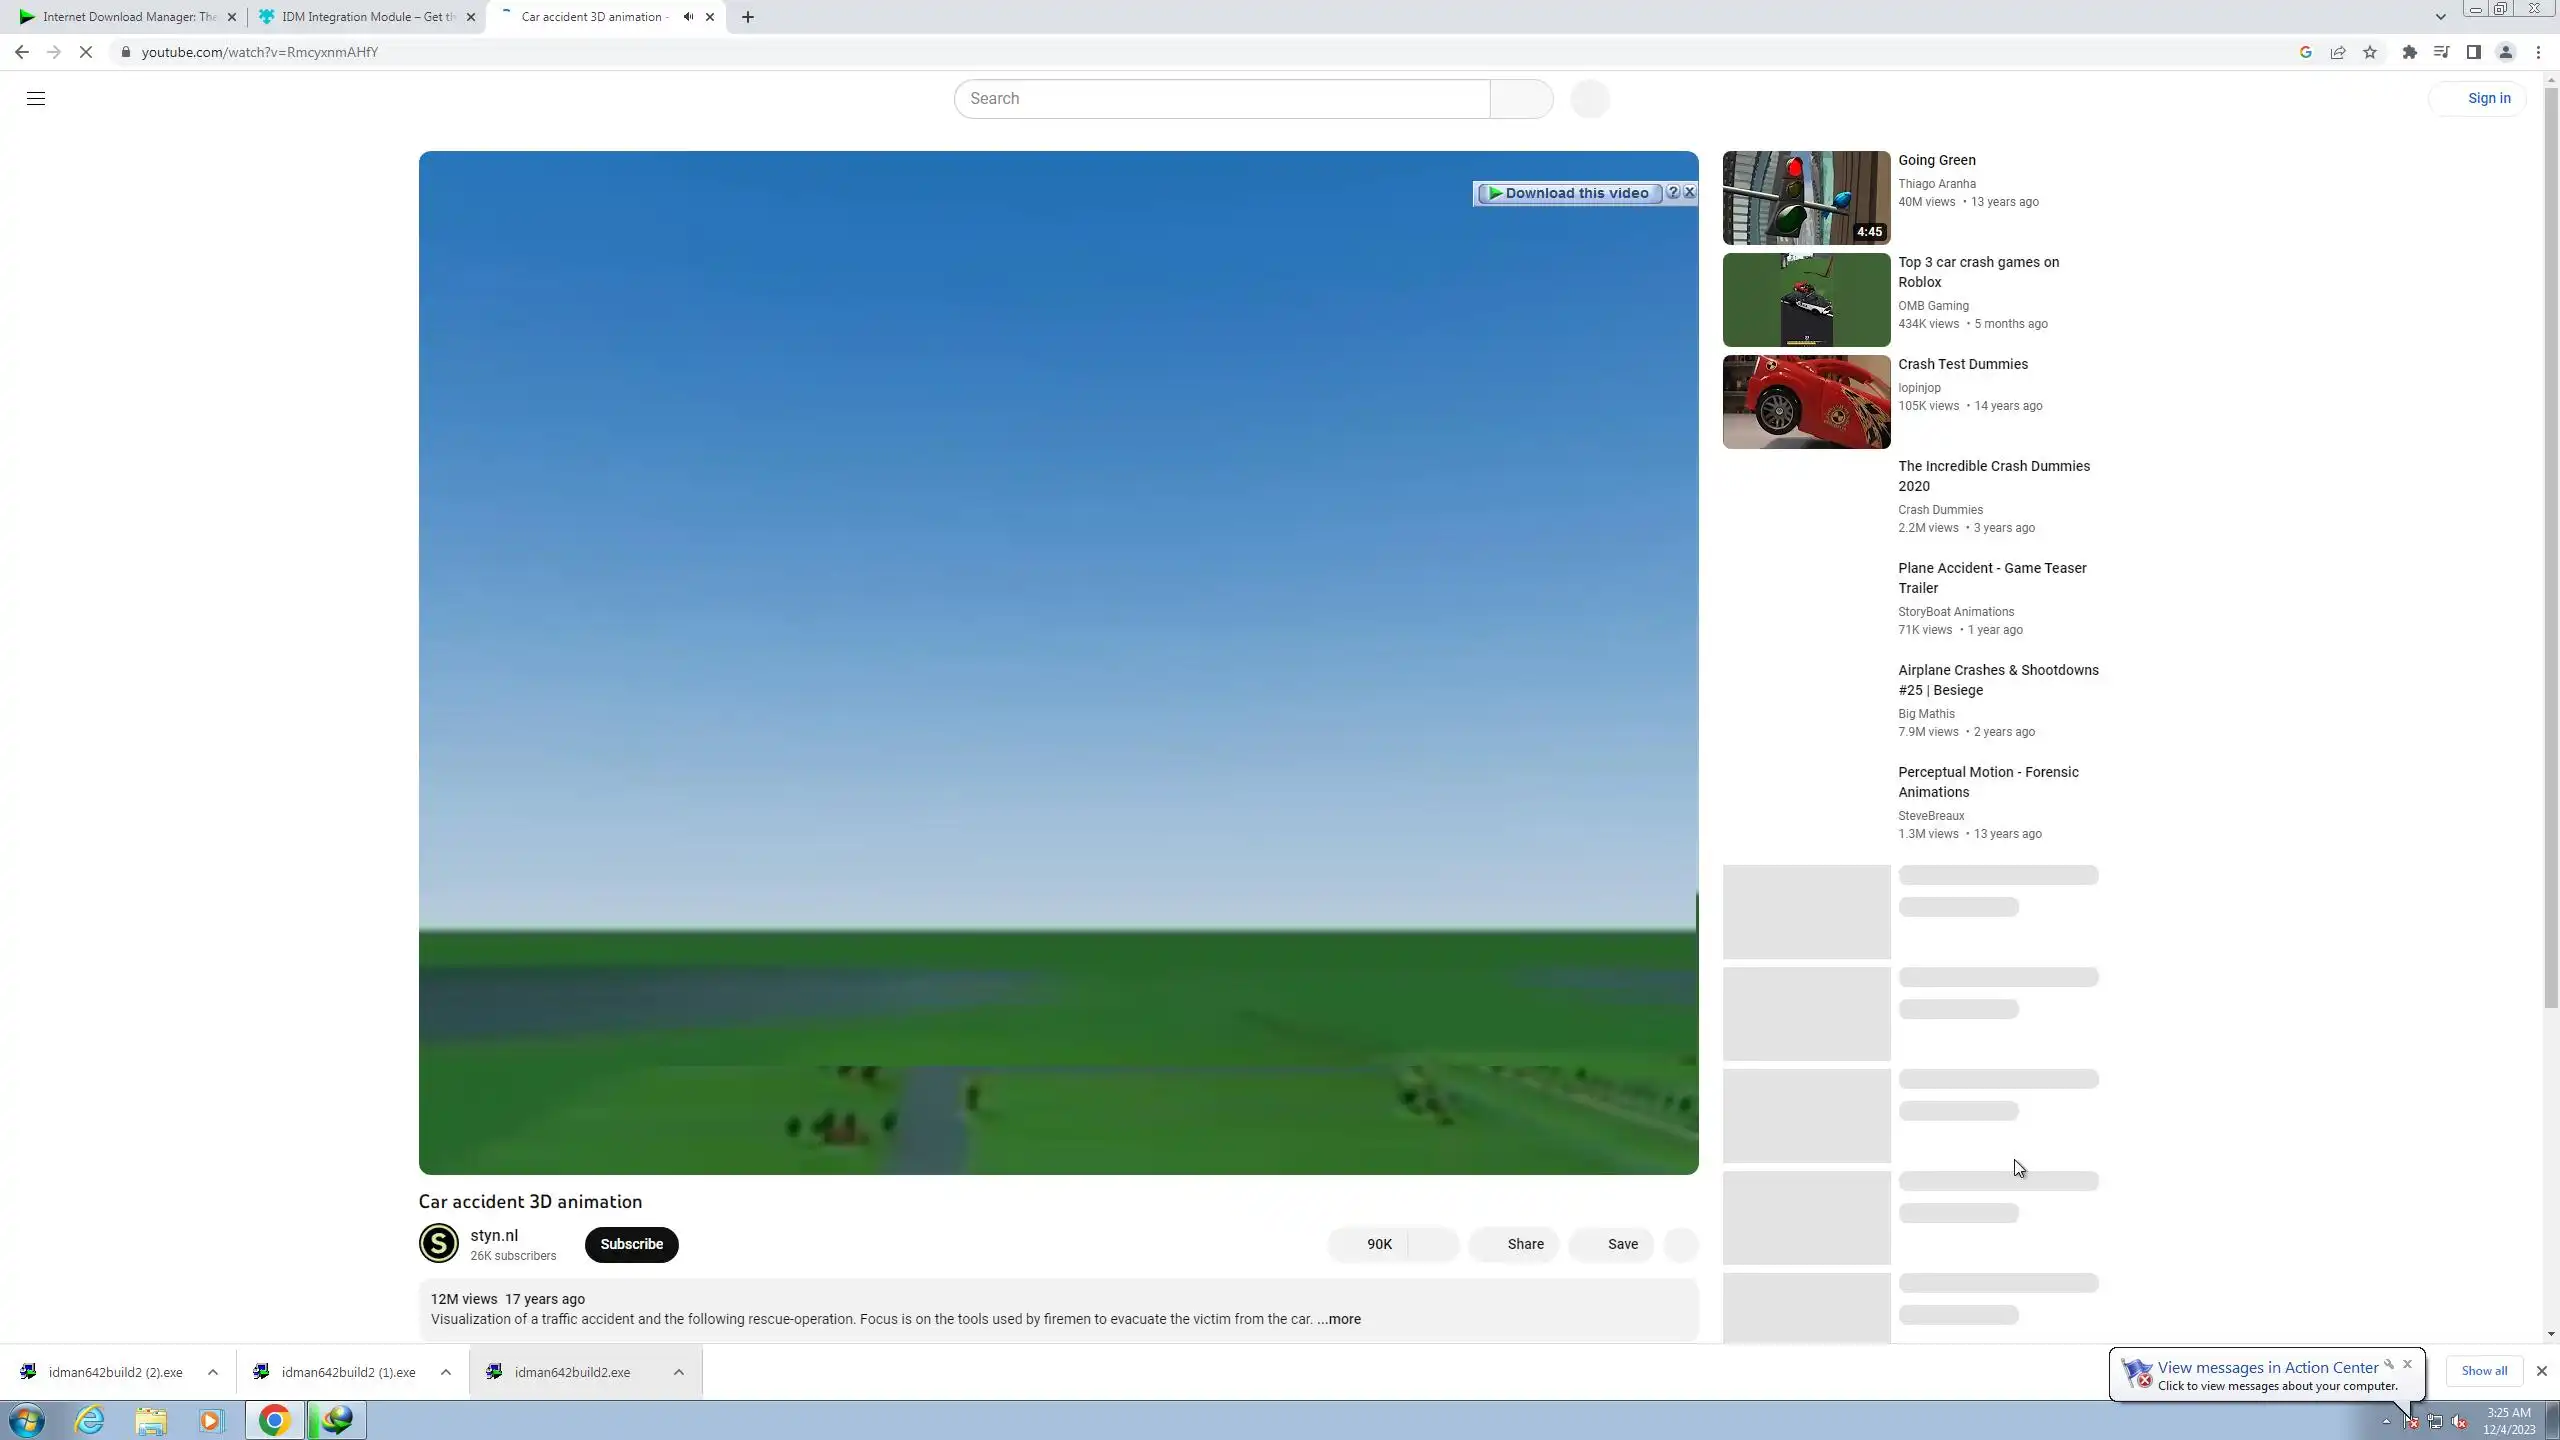Image resolution: width=2560 pixels, height=1440 pixels.
Task: Open IDM download panel help icon
Action: 1672,192
